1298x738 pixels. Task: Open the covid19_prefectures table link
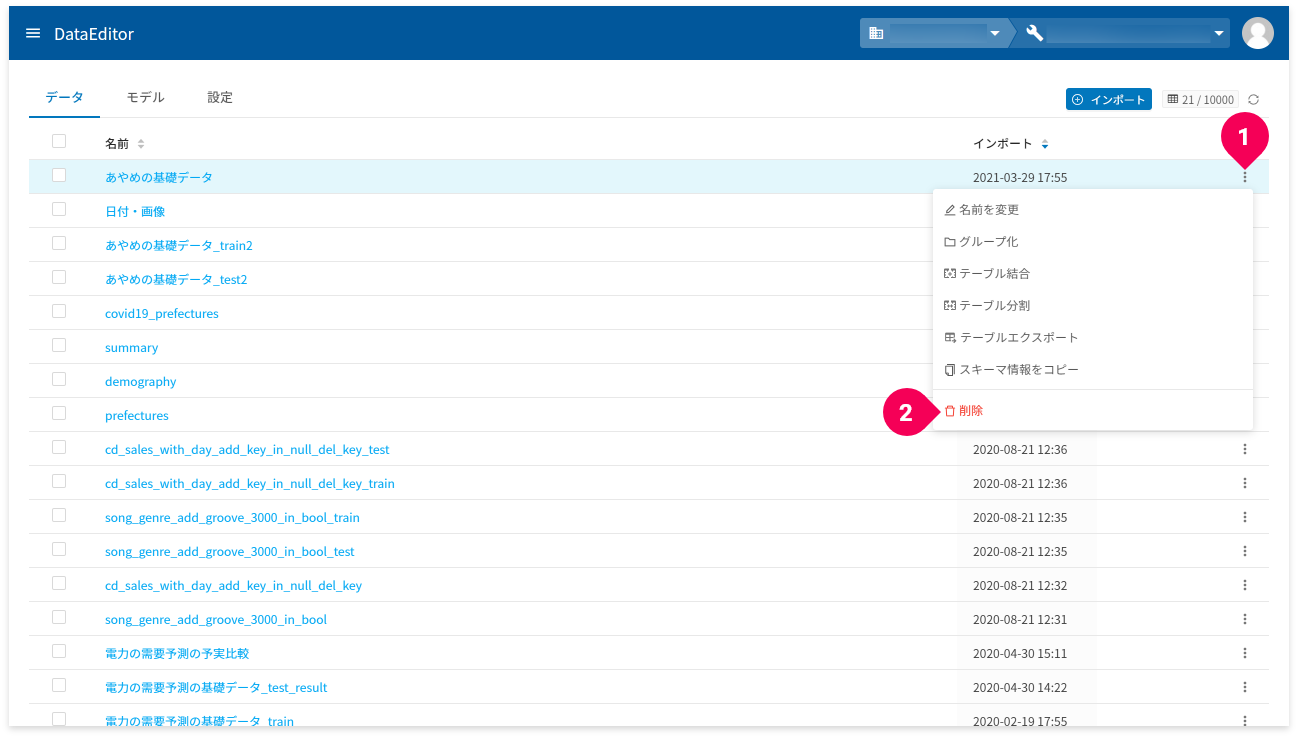(x=162, y=313)
